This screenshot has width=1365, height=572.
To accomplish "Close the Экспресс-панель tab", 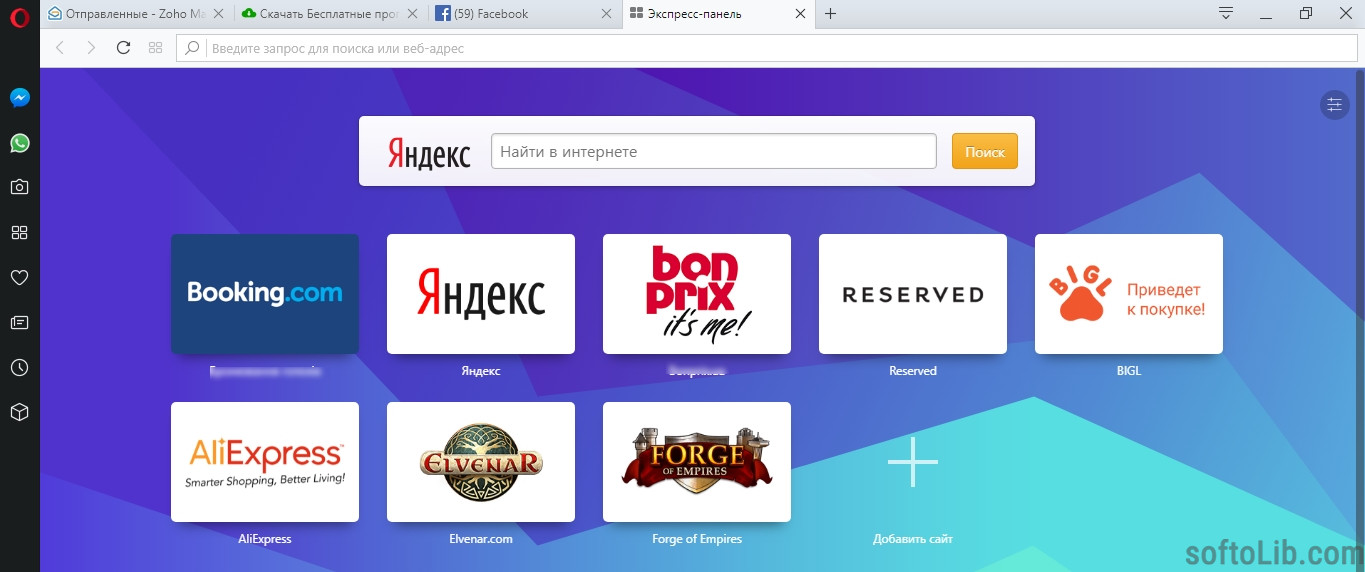I will pos(799,14).
